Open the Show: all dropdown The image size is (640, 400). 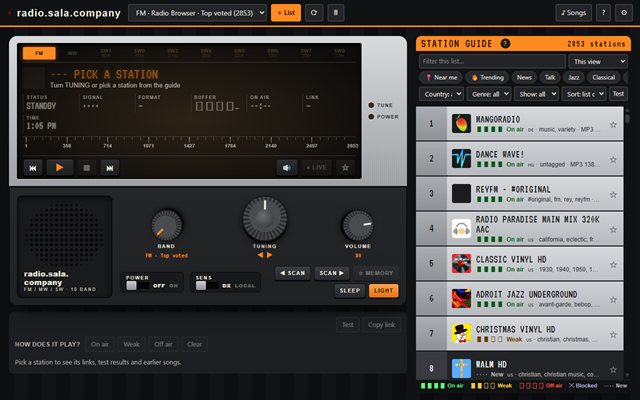536,94
